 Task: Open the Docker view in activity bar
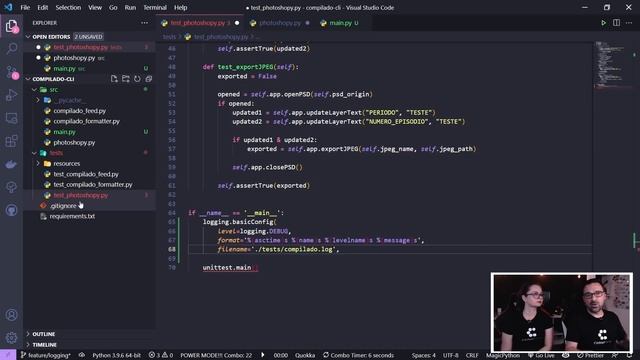(x=11, y=164)
